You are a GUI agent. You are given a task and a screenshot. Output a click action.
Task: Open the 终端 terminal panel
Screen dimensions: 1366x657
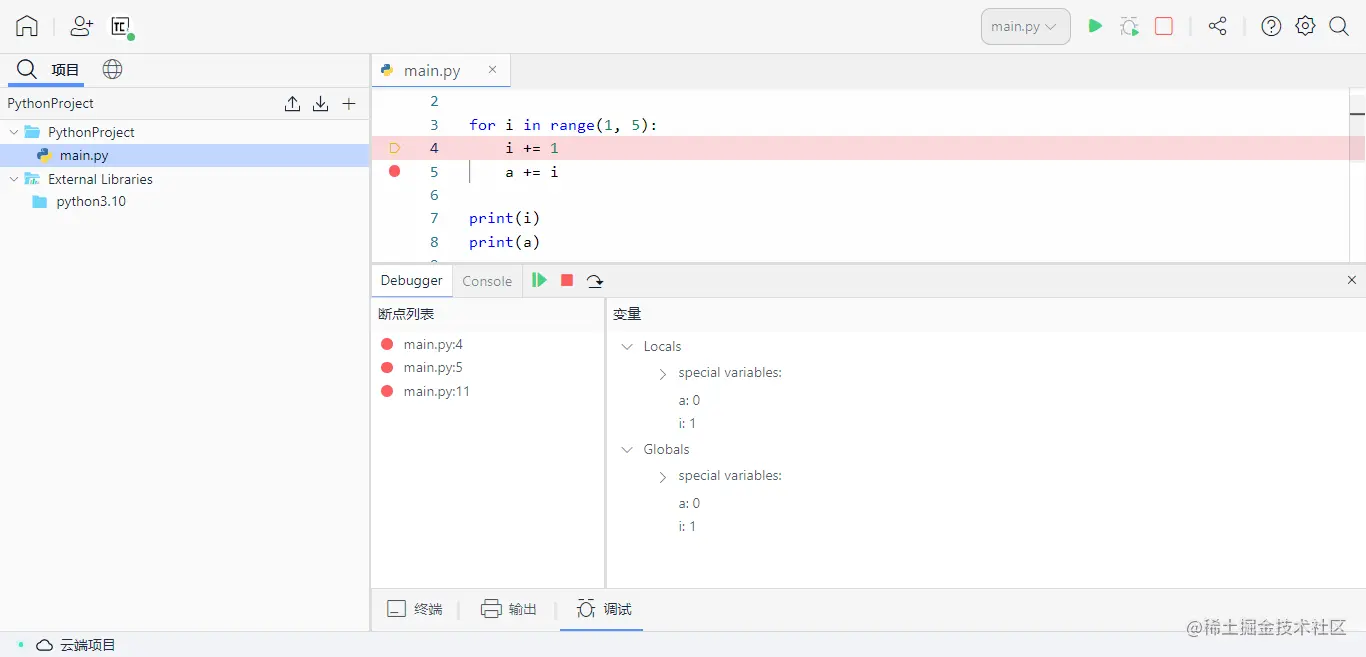pyautogui.click(x=415, y=609)
